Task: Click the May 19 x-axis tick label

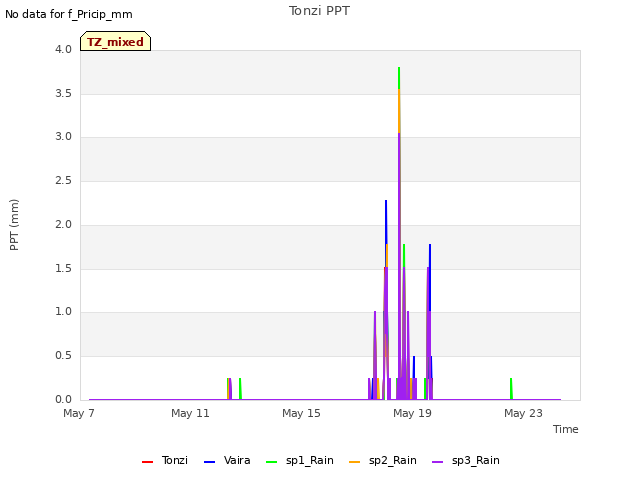Action: [412, 413]
